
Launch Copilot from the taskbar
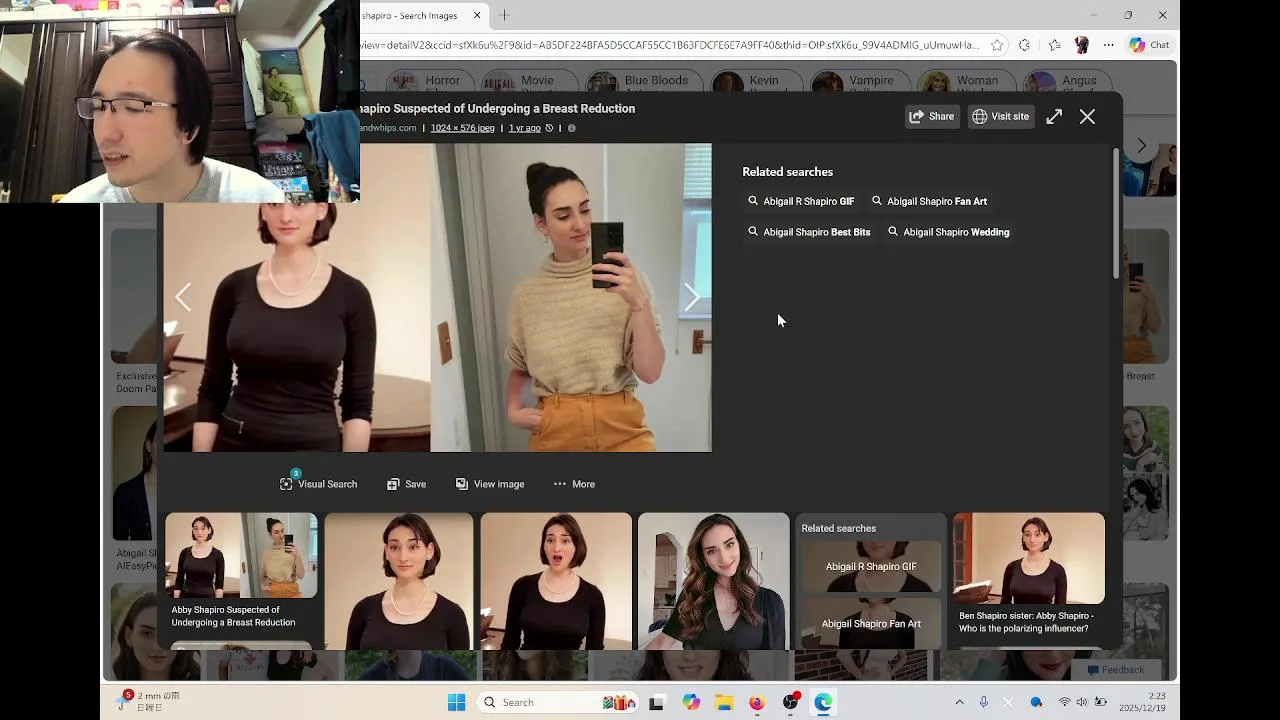(x=691, y=702)
